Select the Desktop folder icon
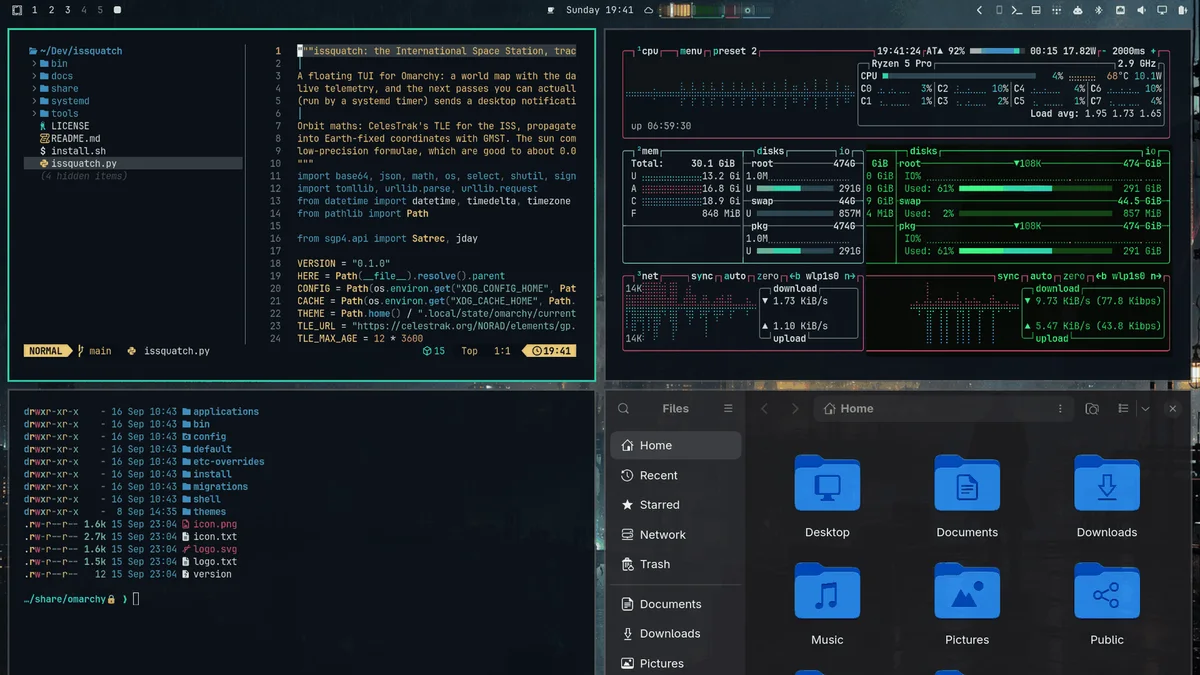Screen dimensions: 1200x675 [x=827, y=484]
